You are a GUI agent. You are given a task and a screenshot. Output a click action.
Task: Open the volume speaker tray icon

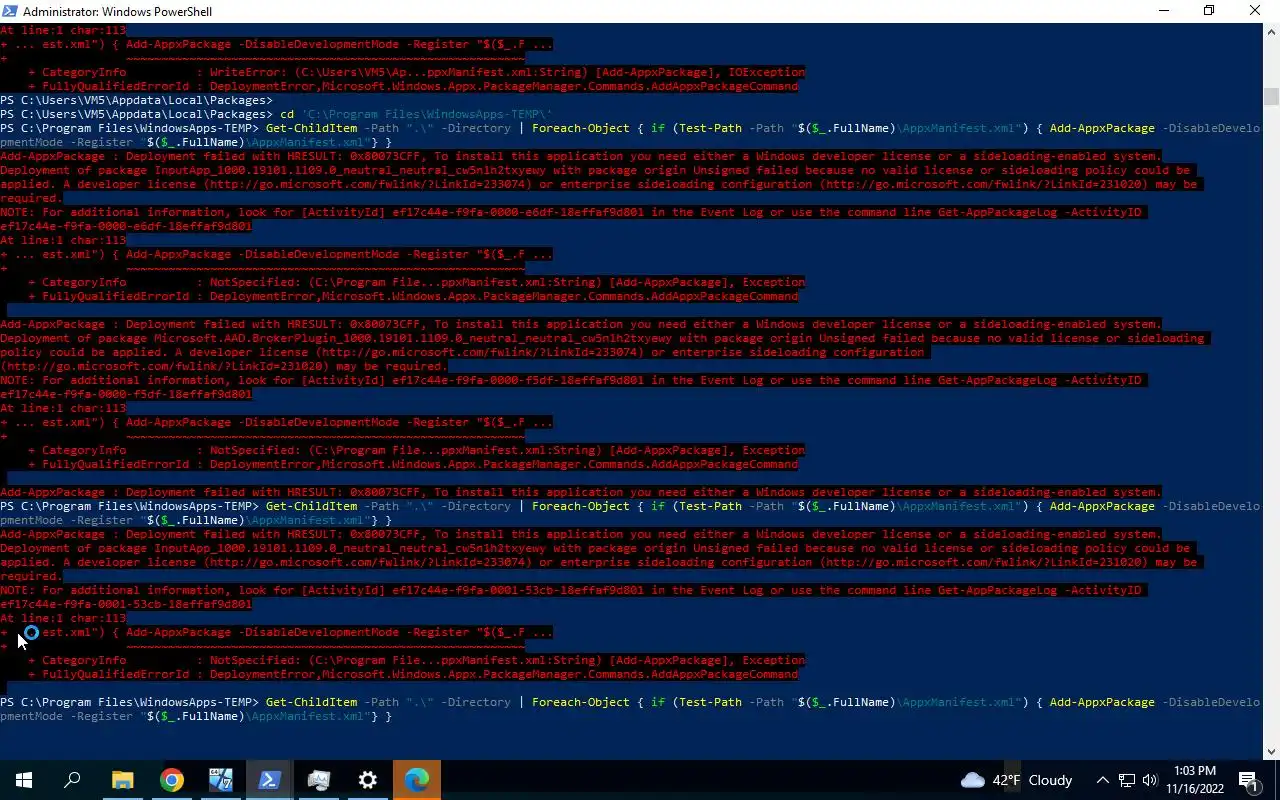tap(1150, 780)
